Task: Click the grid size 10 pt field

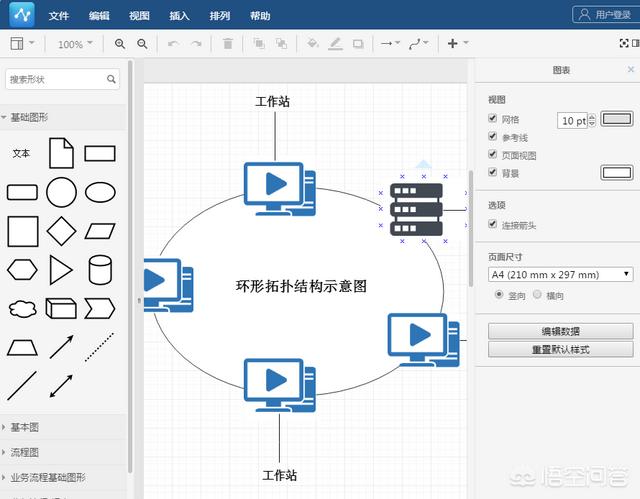Action: (x=573, y=120)
